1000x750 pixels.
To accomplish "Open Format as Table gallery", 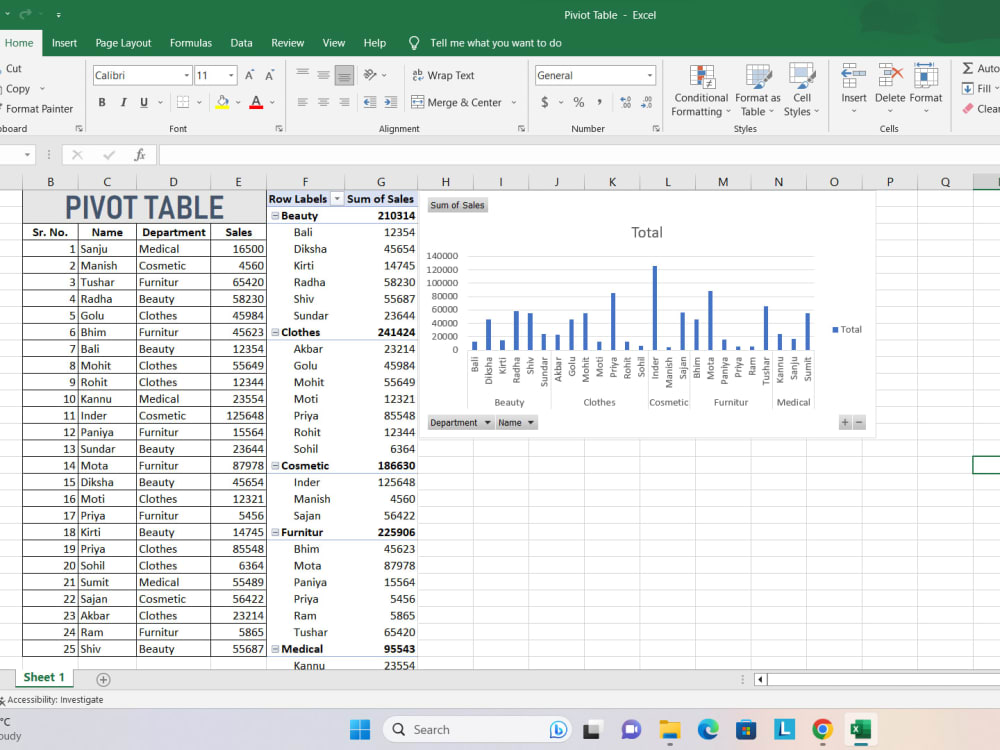I will click(758, 90).
